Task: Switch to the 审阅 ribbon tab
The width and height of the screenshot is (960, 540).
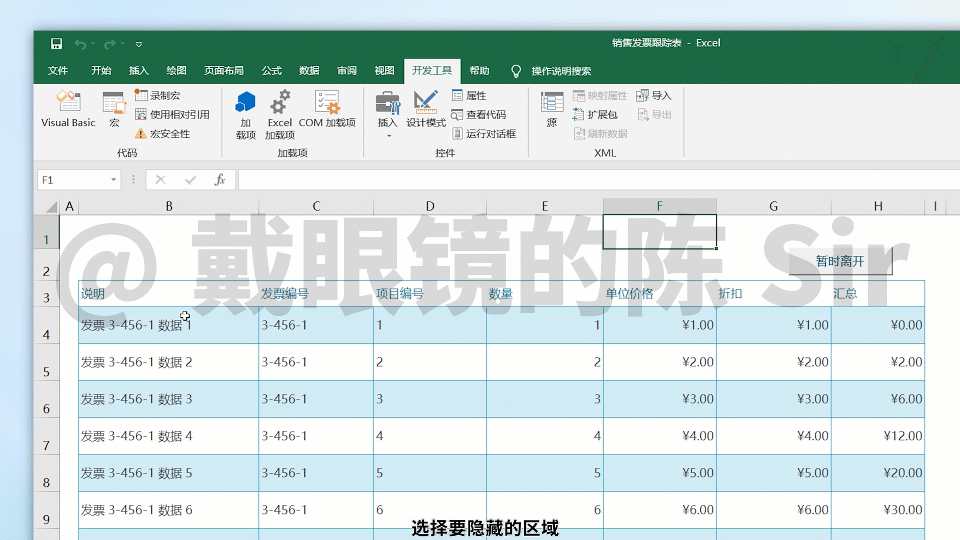Action: coord(347,70)
